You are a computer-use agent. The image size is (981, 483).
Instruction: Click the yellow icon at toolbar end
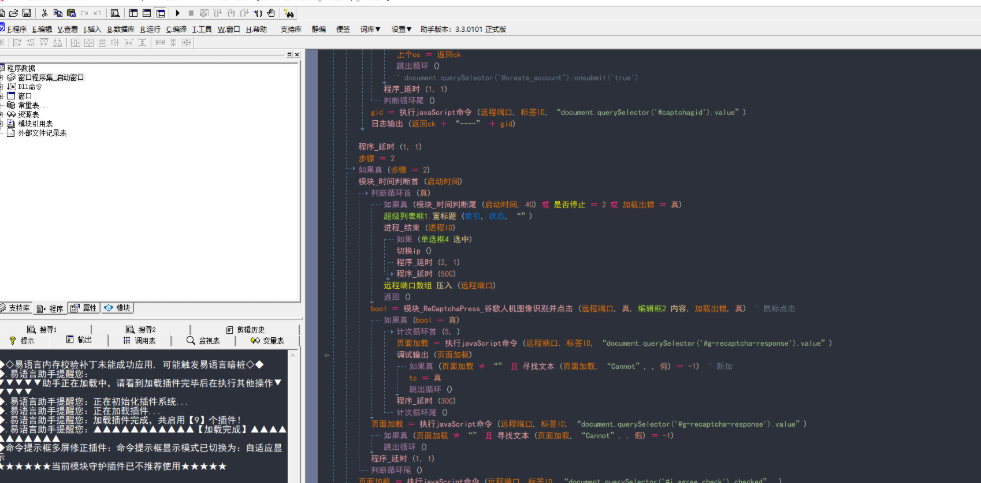[289, 14]
